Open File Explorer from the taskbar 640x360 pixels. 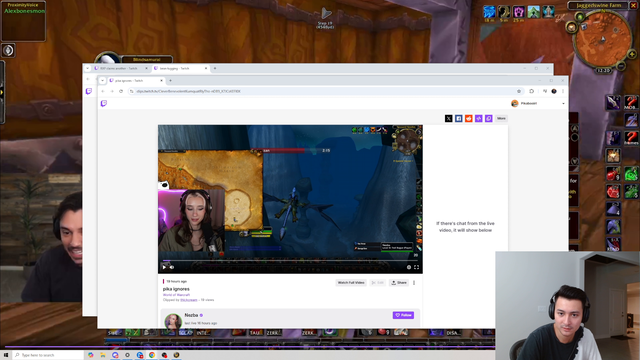tap(103, 355)
